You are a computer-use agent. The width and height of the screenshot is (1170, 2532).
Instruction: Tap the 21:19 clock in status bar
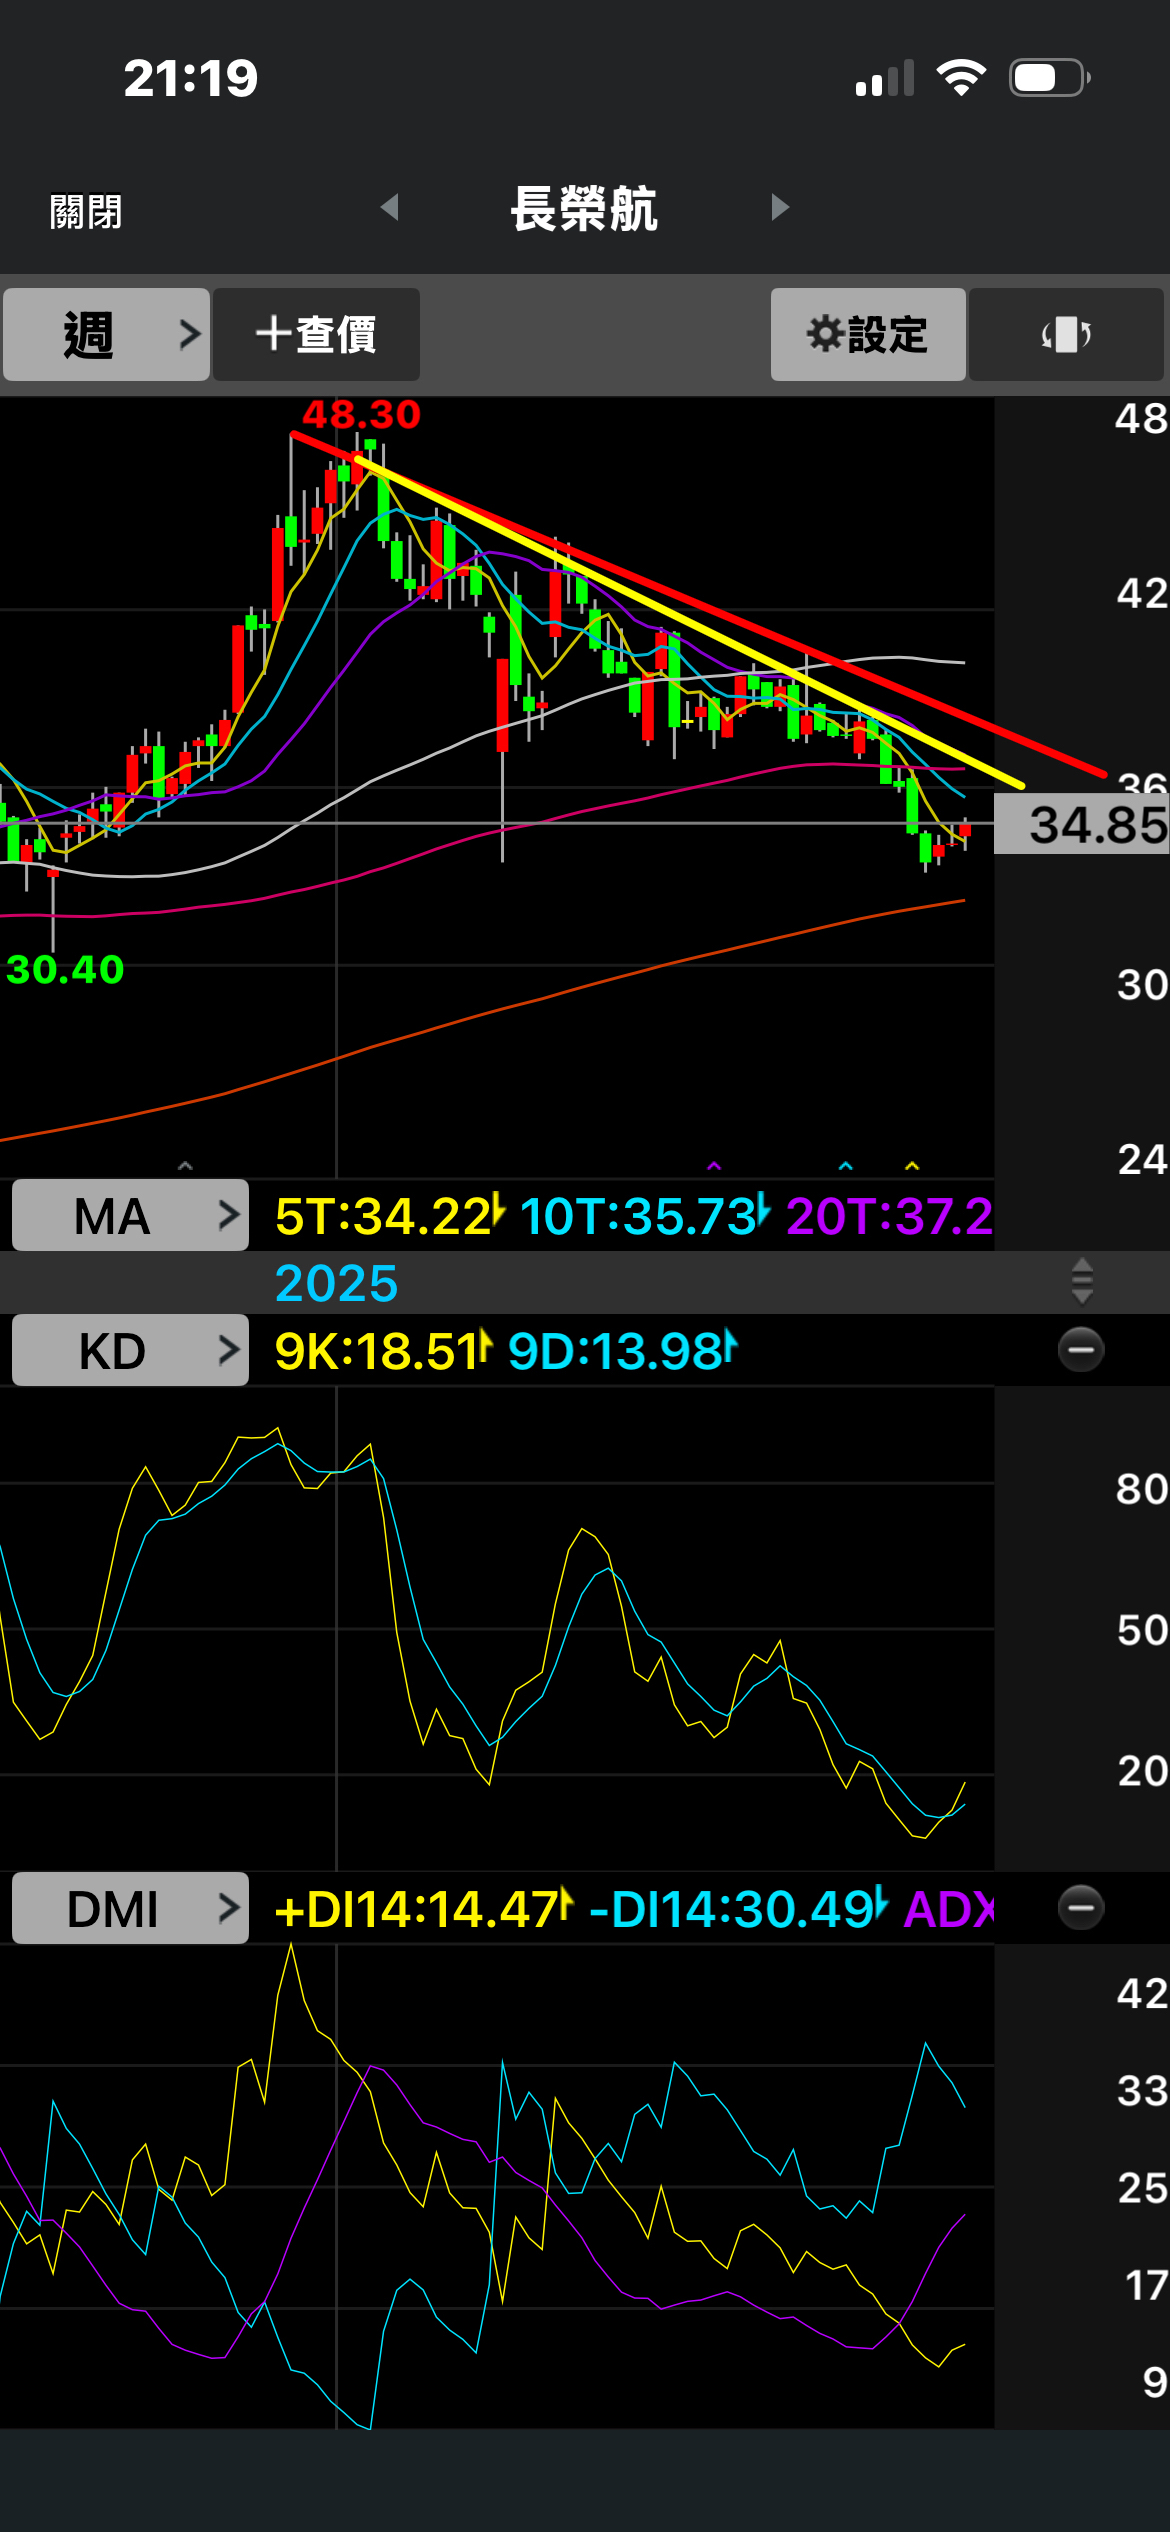(190, 78)
